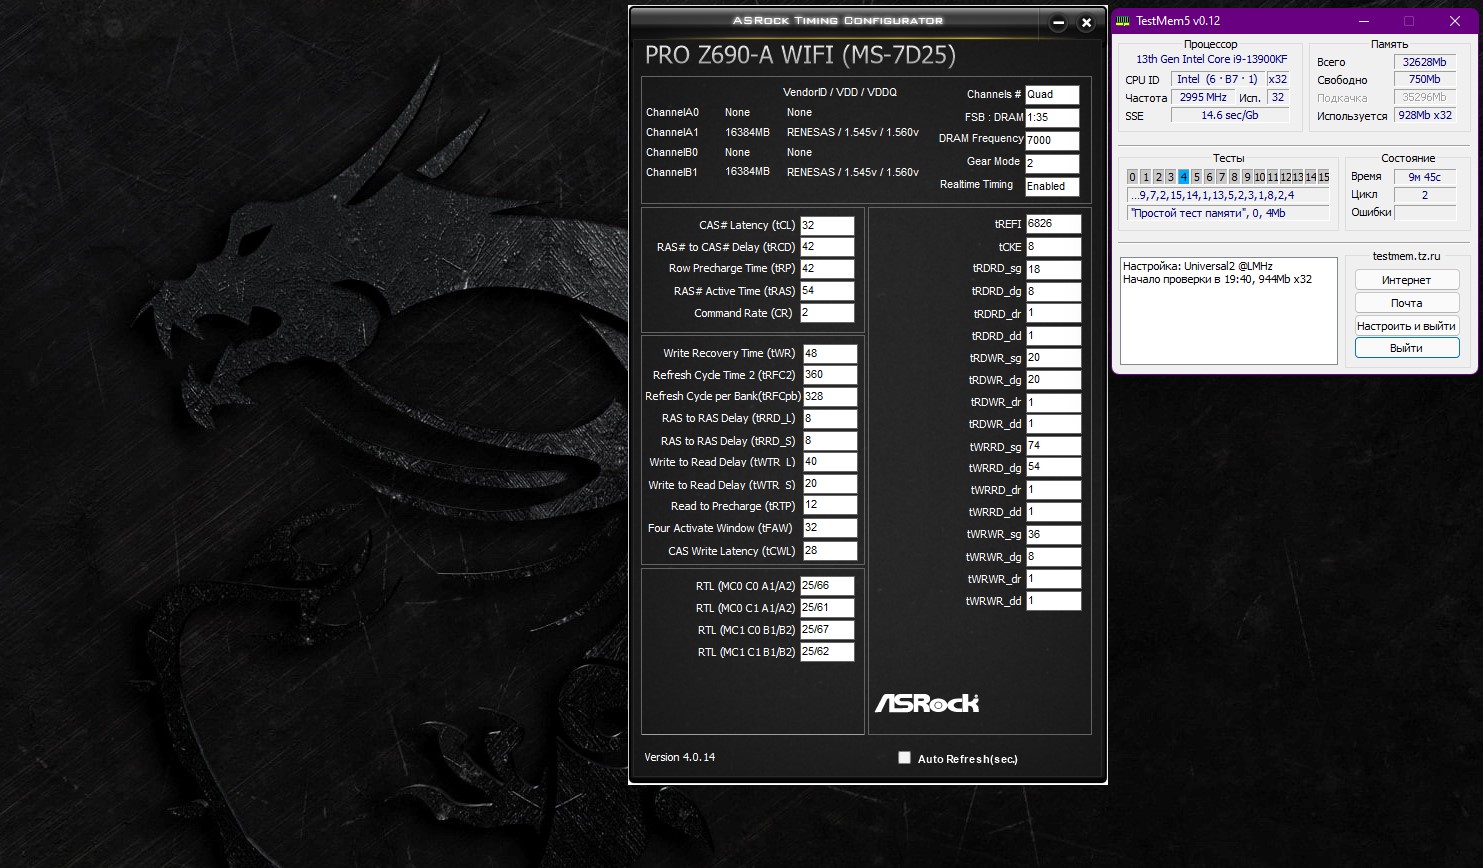The width and height of the screenshot is (1483, 868).
Task: Focus the Refresh Cycle Time 2 (tRFC2) field
Action: pos(830,375)
